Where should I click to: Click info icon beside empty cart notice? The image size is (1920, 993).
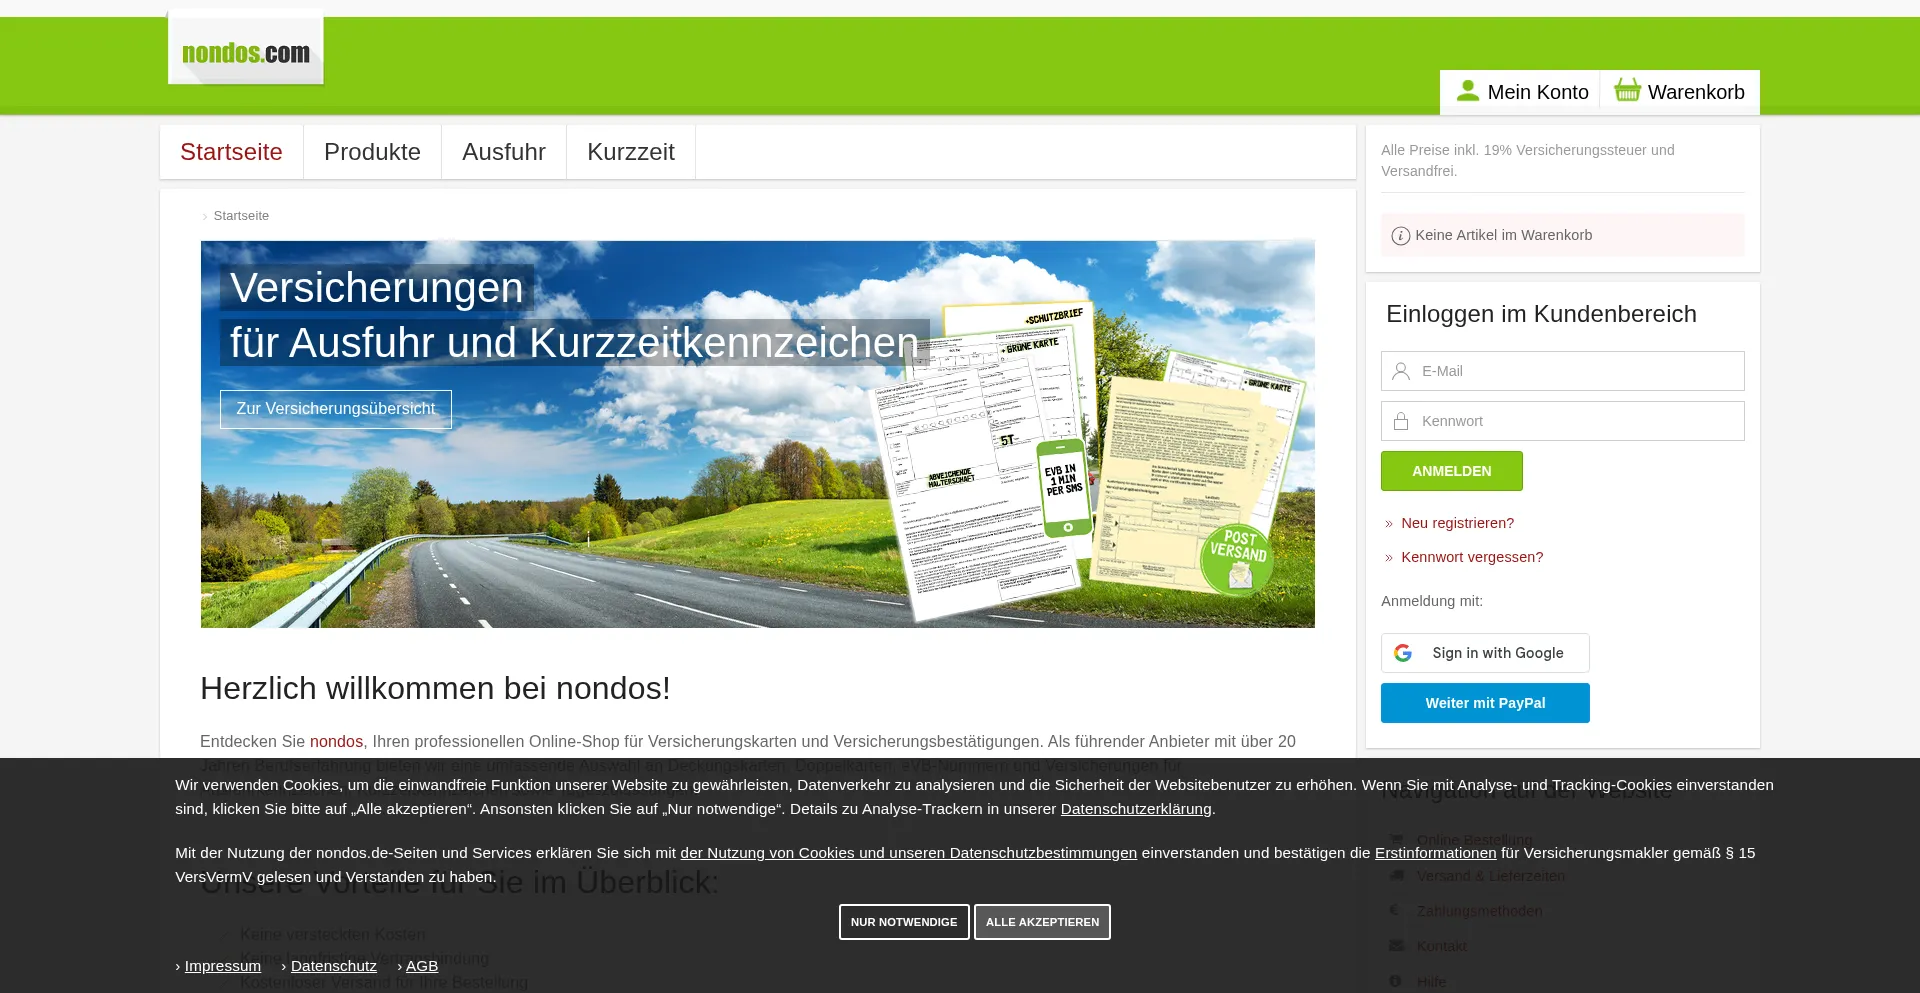pos(1400,236)
